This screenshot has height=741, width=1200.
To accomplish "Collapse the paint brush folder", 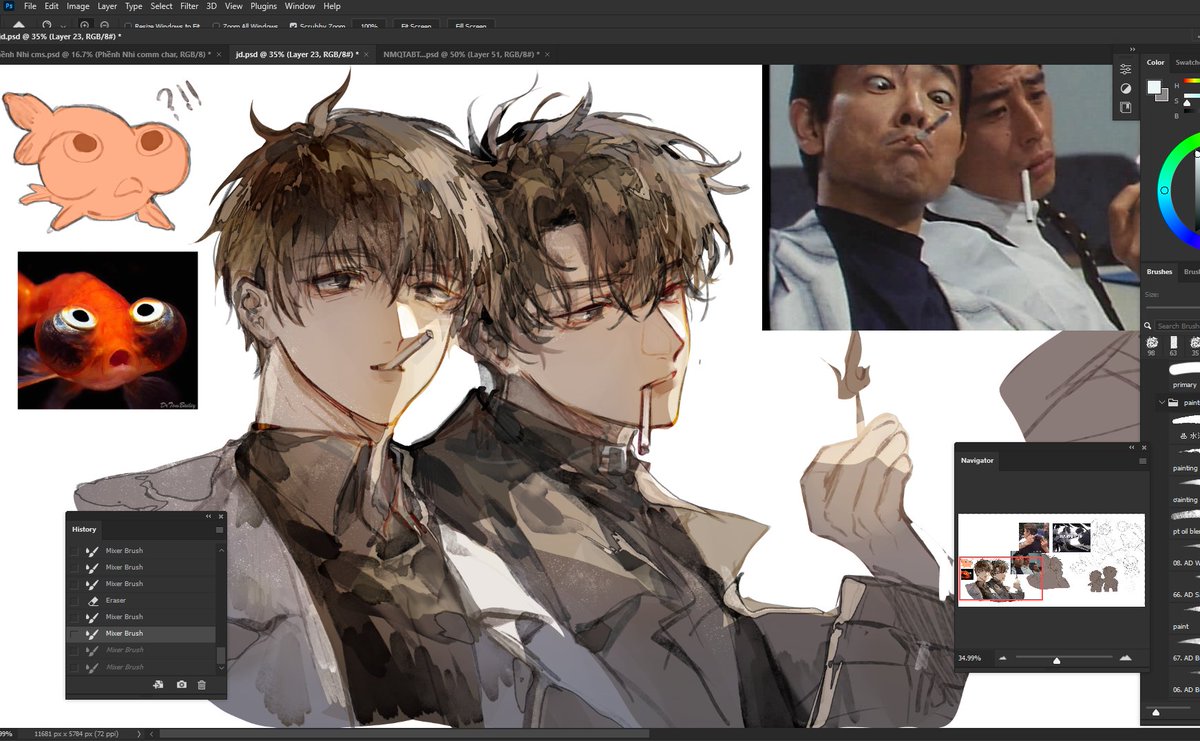I will 1162,403.
